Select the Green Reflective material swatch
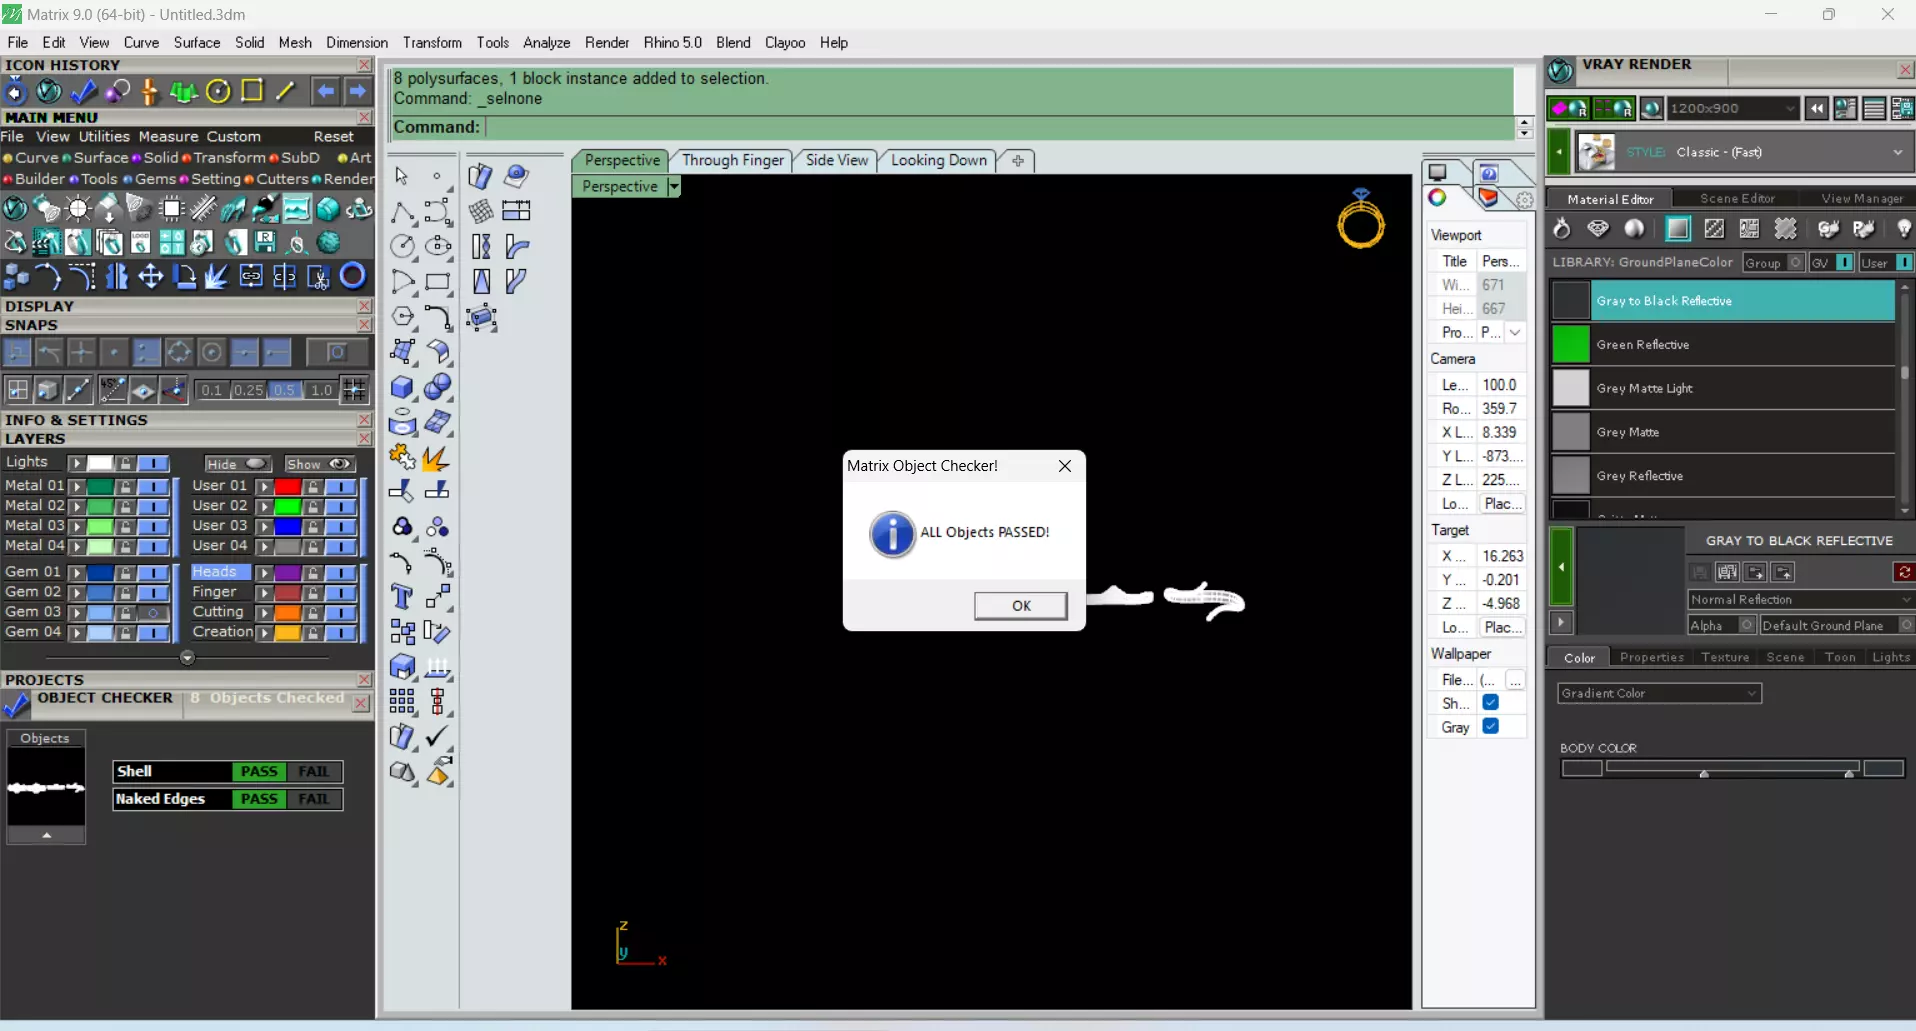1916x1031 pixels. click(x=1570, y=345)
